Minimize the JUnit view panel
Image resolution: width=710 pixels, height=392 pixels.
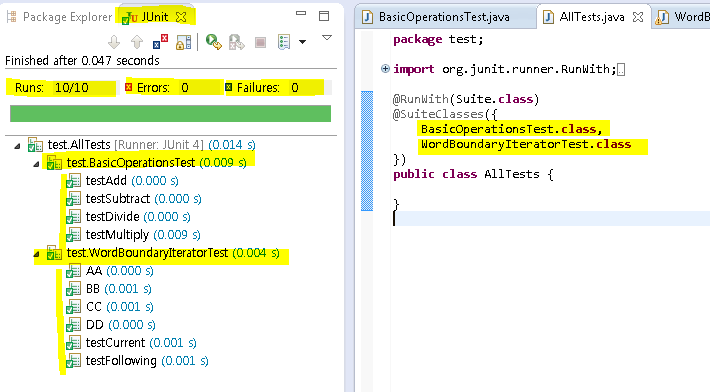(301, 14)
